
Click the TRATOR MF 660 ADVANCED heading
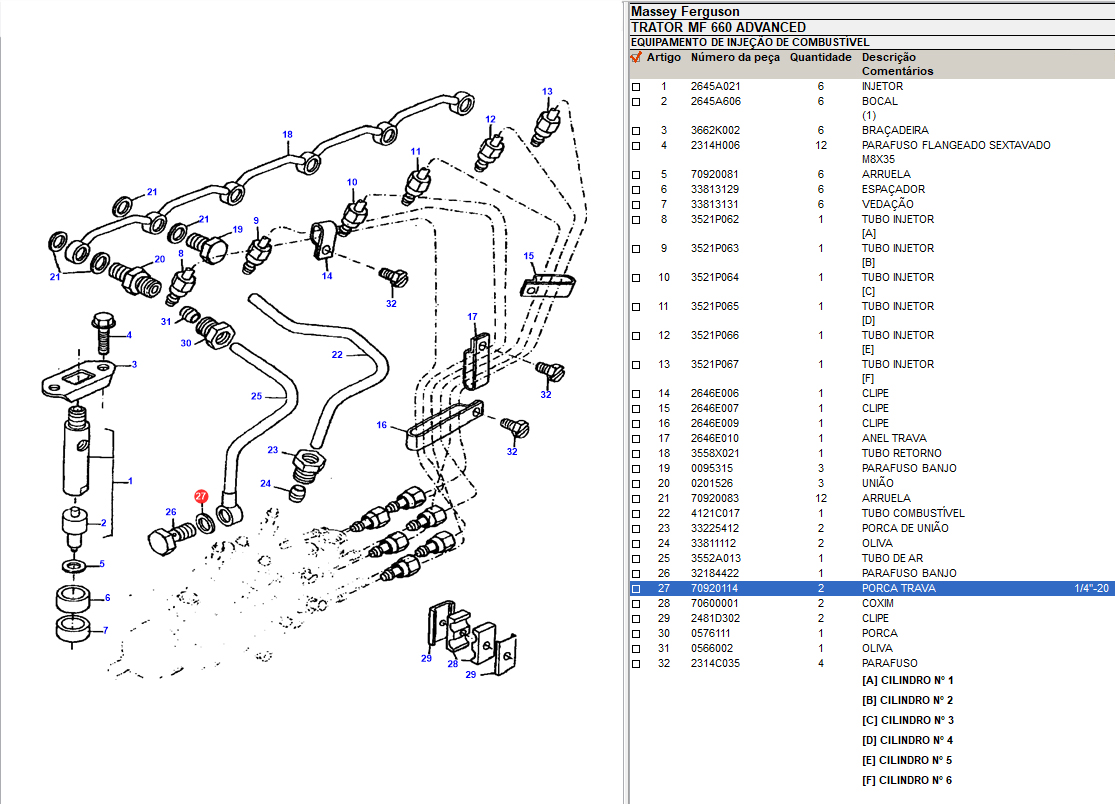(719, 28)
